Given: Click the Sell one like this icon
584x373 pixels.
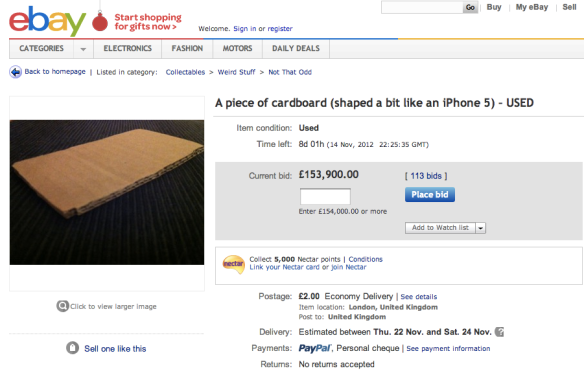Looking at the screenshot, I should pyautogui.click(x=73, y=348).
